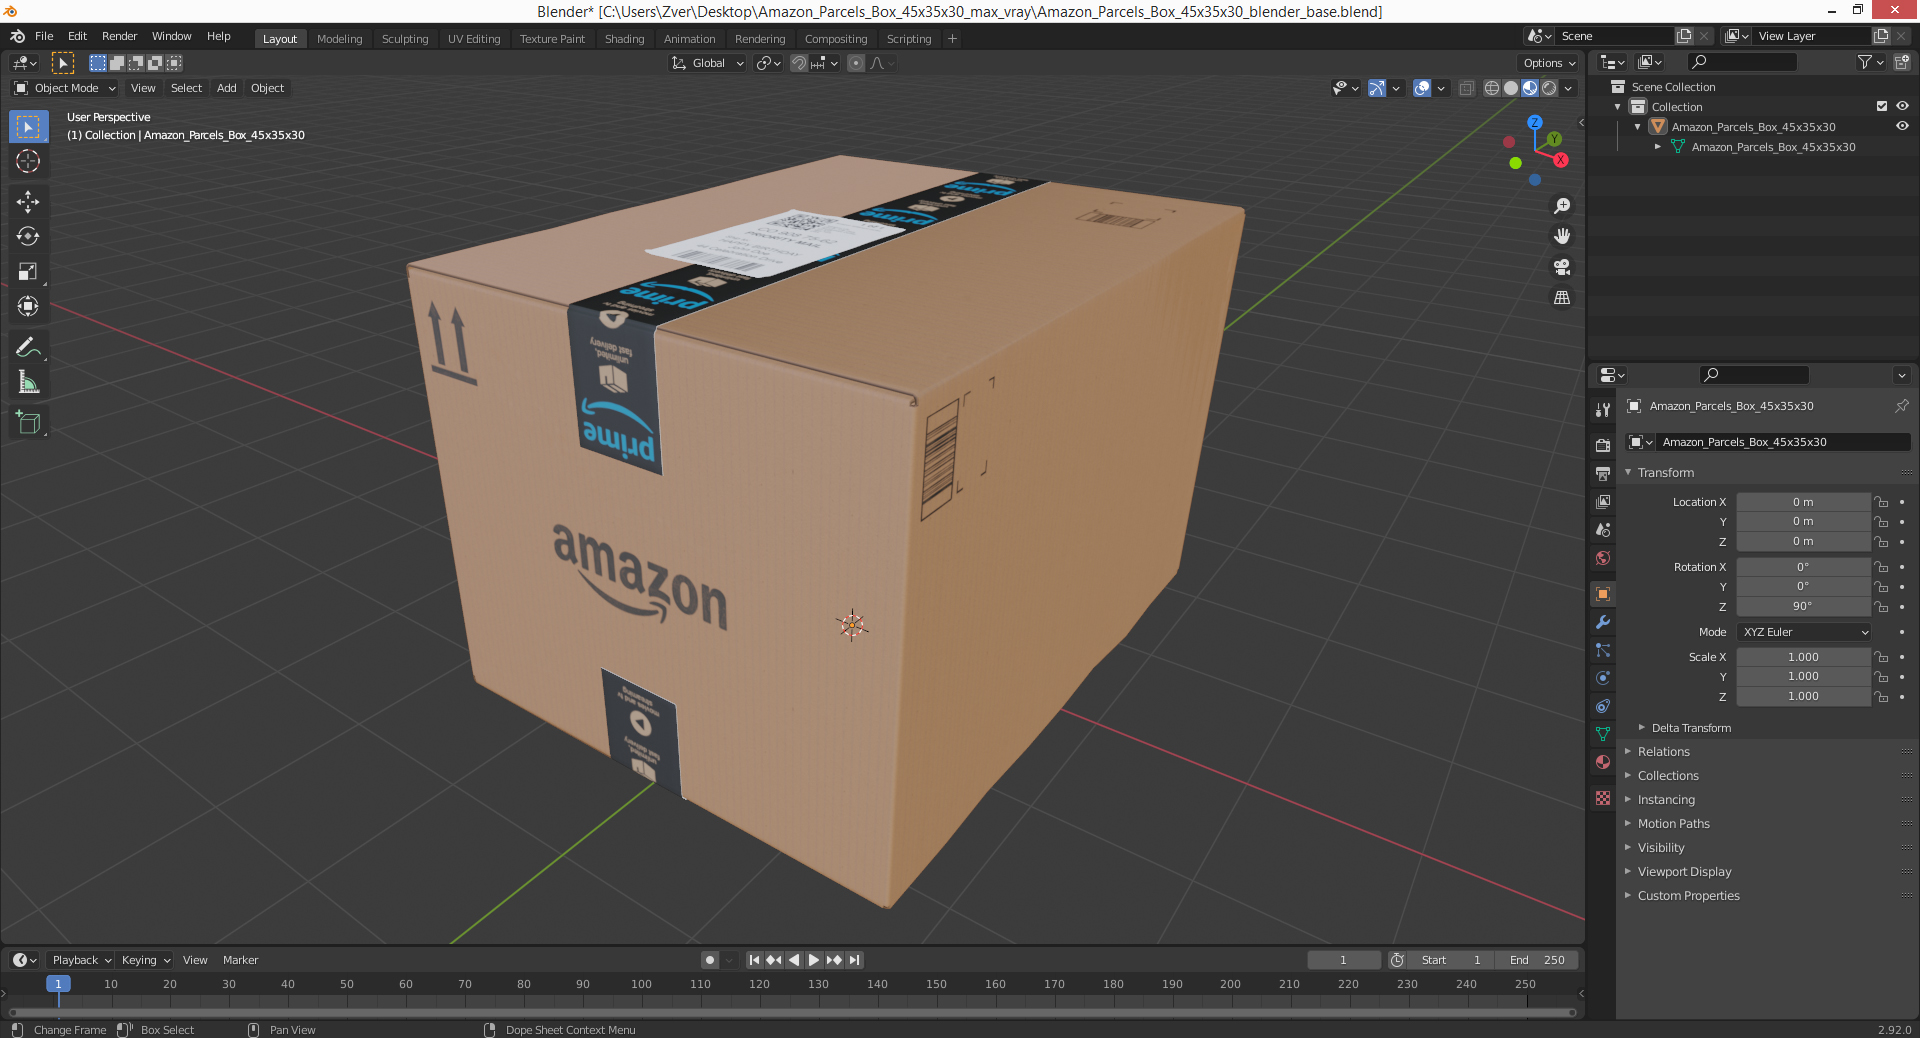Open World properties globe tab
1920x1038 pixels.
click(1603, 558)
